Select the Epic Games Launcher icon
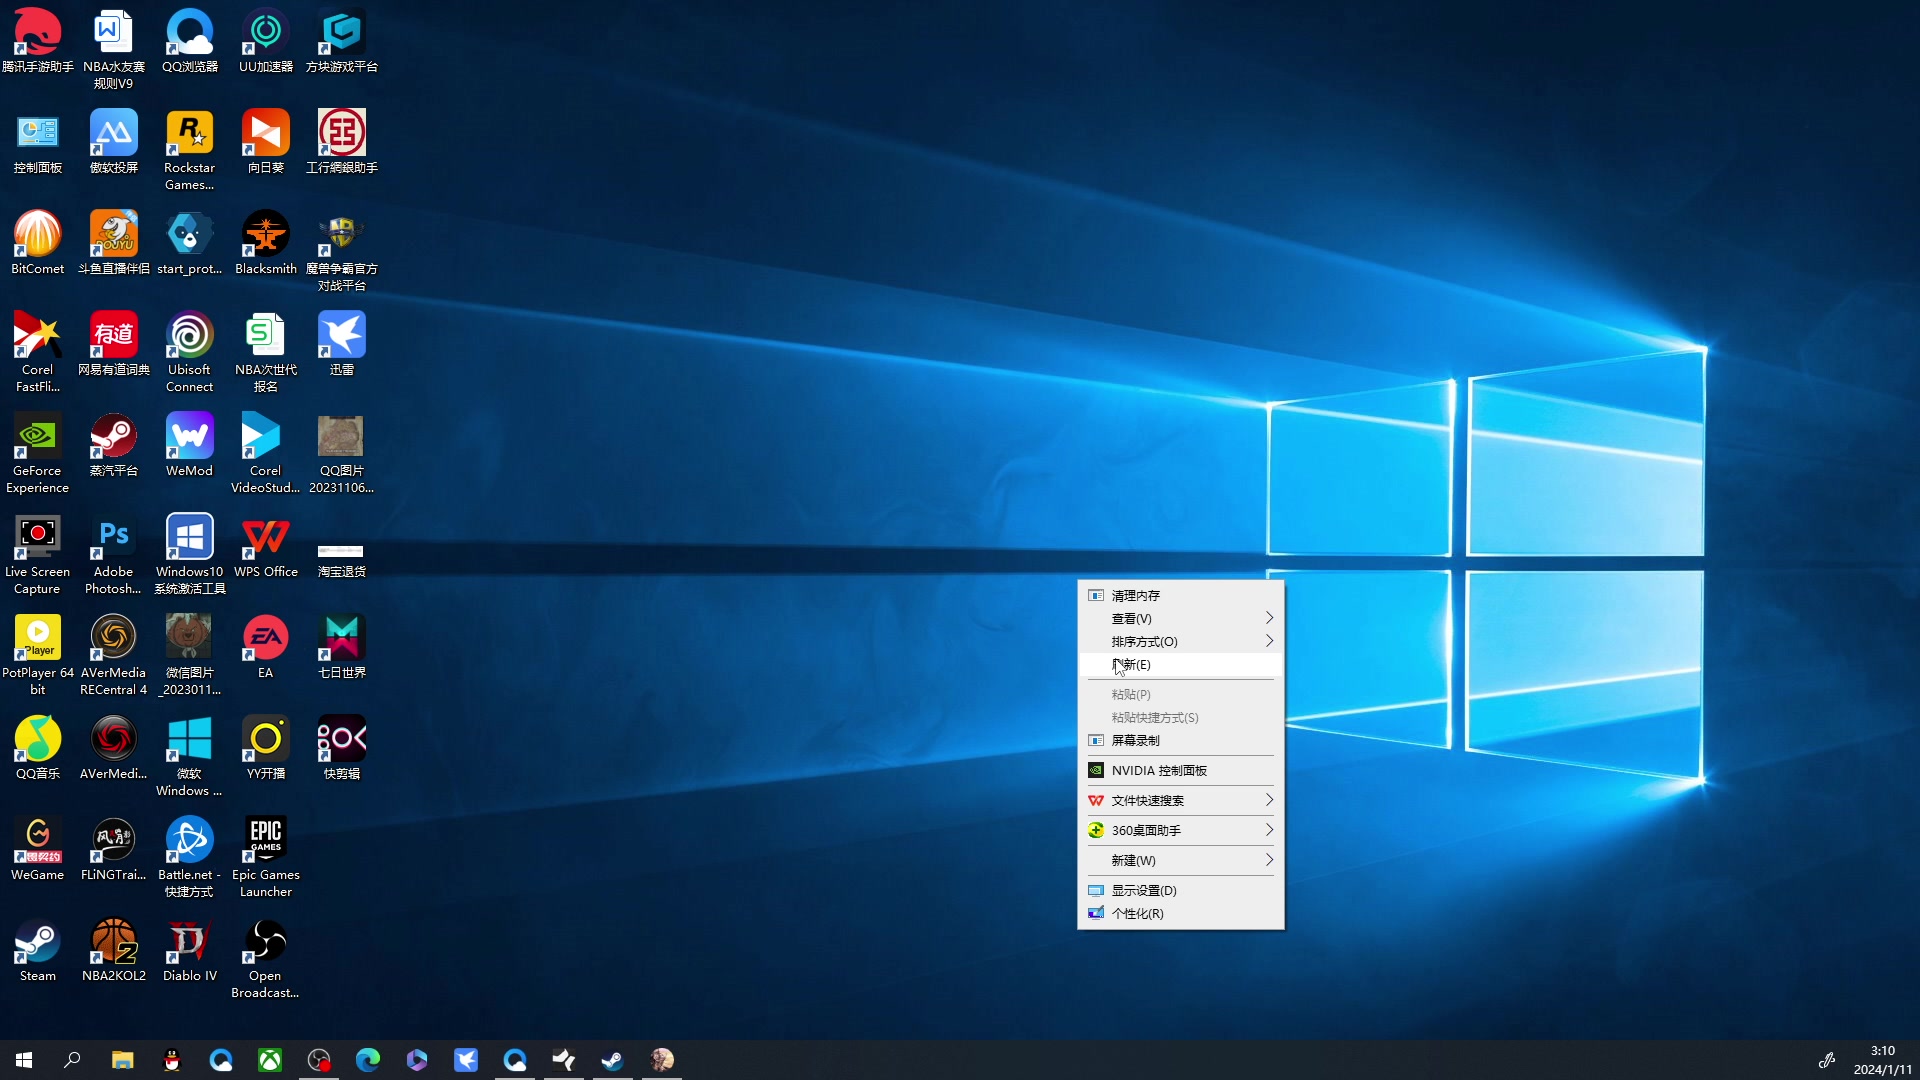The width and height of the screenshot is (1920, 1080). tap(266, 857)
